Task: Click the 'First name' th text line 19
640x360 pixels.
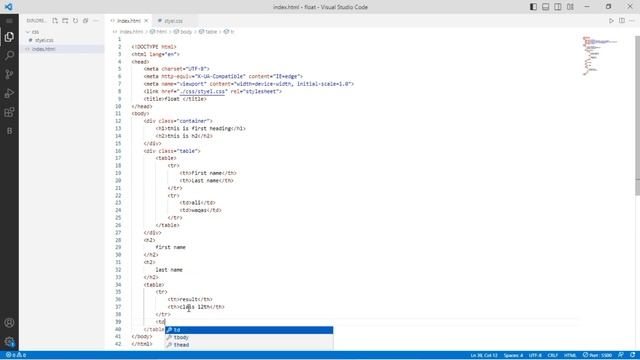Action: click(206, 173)
